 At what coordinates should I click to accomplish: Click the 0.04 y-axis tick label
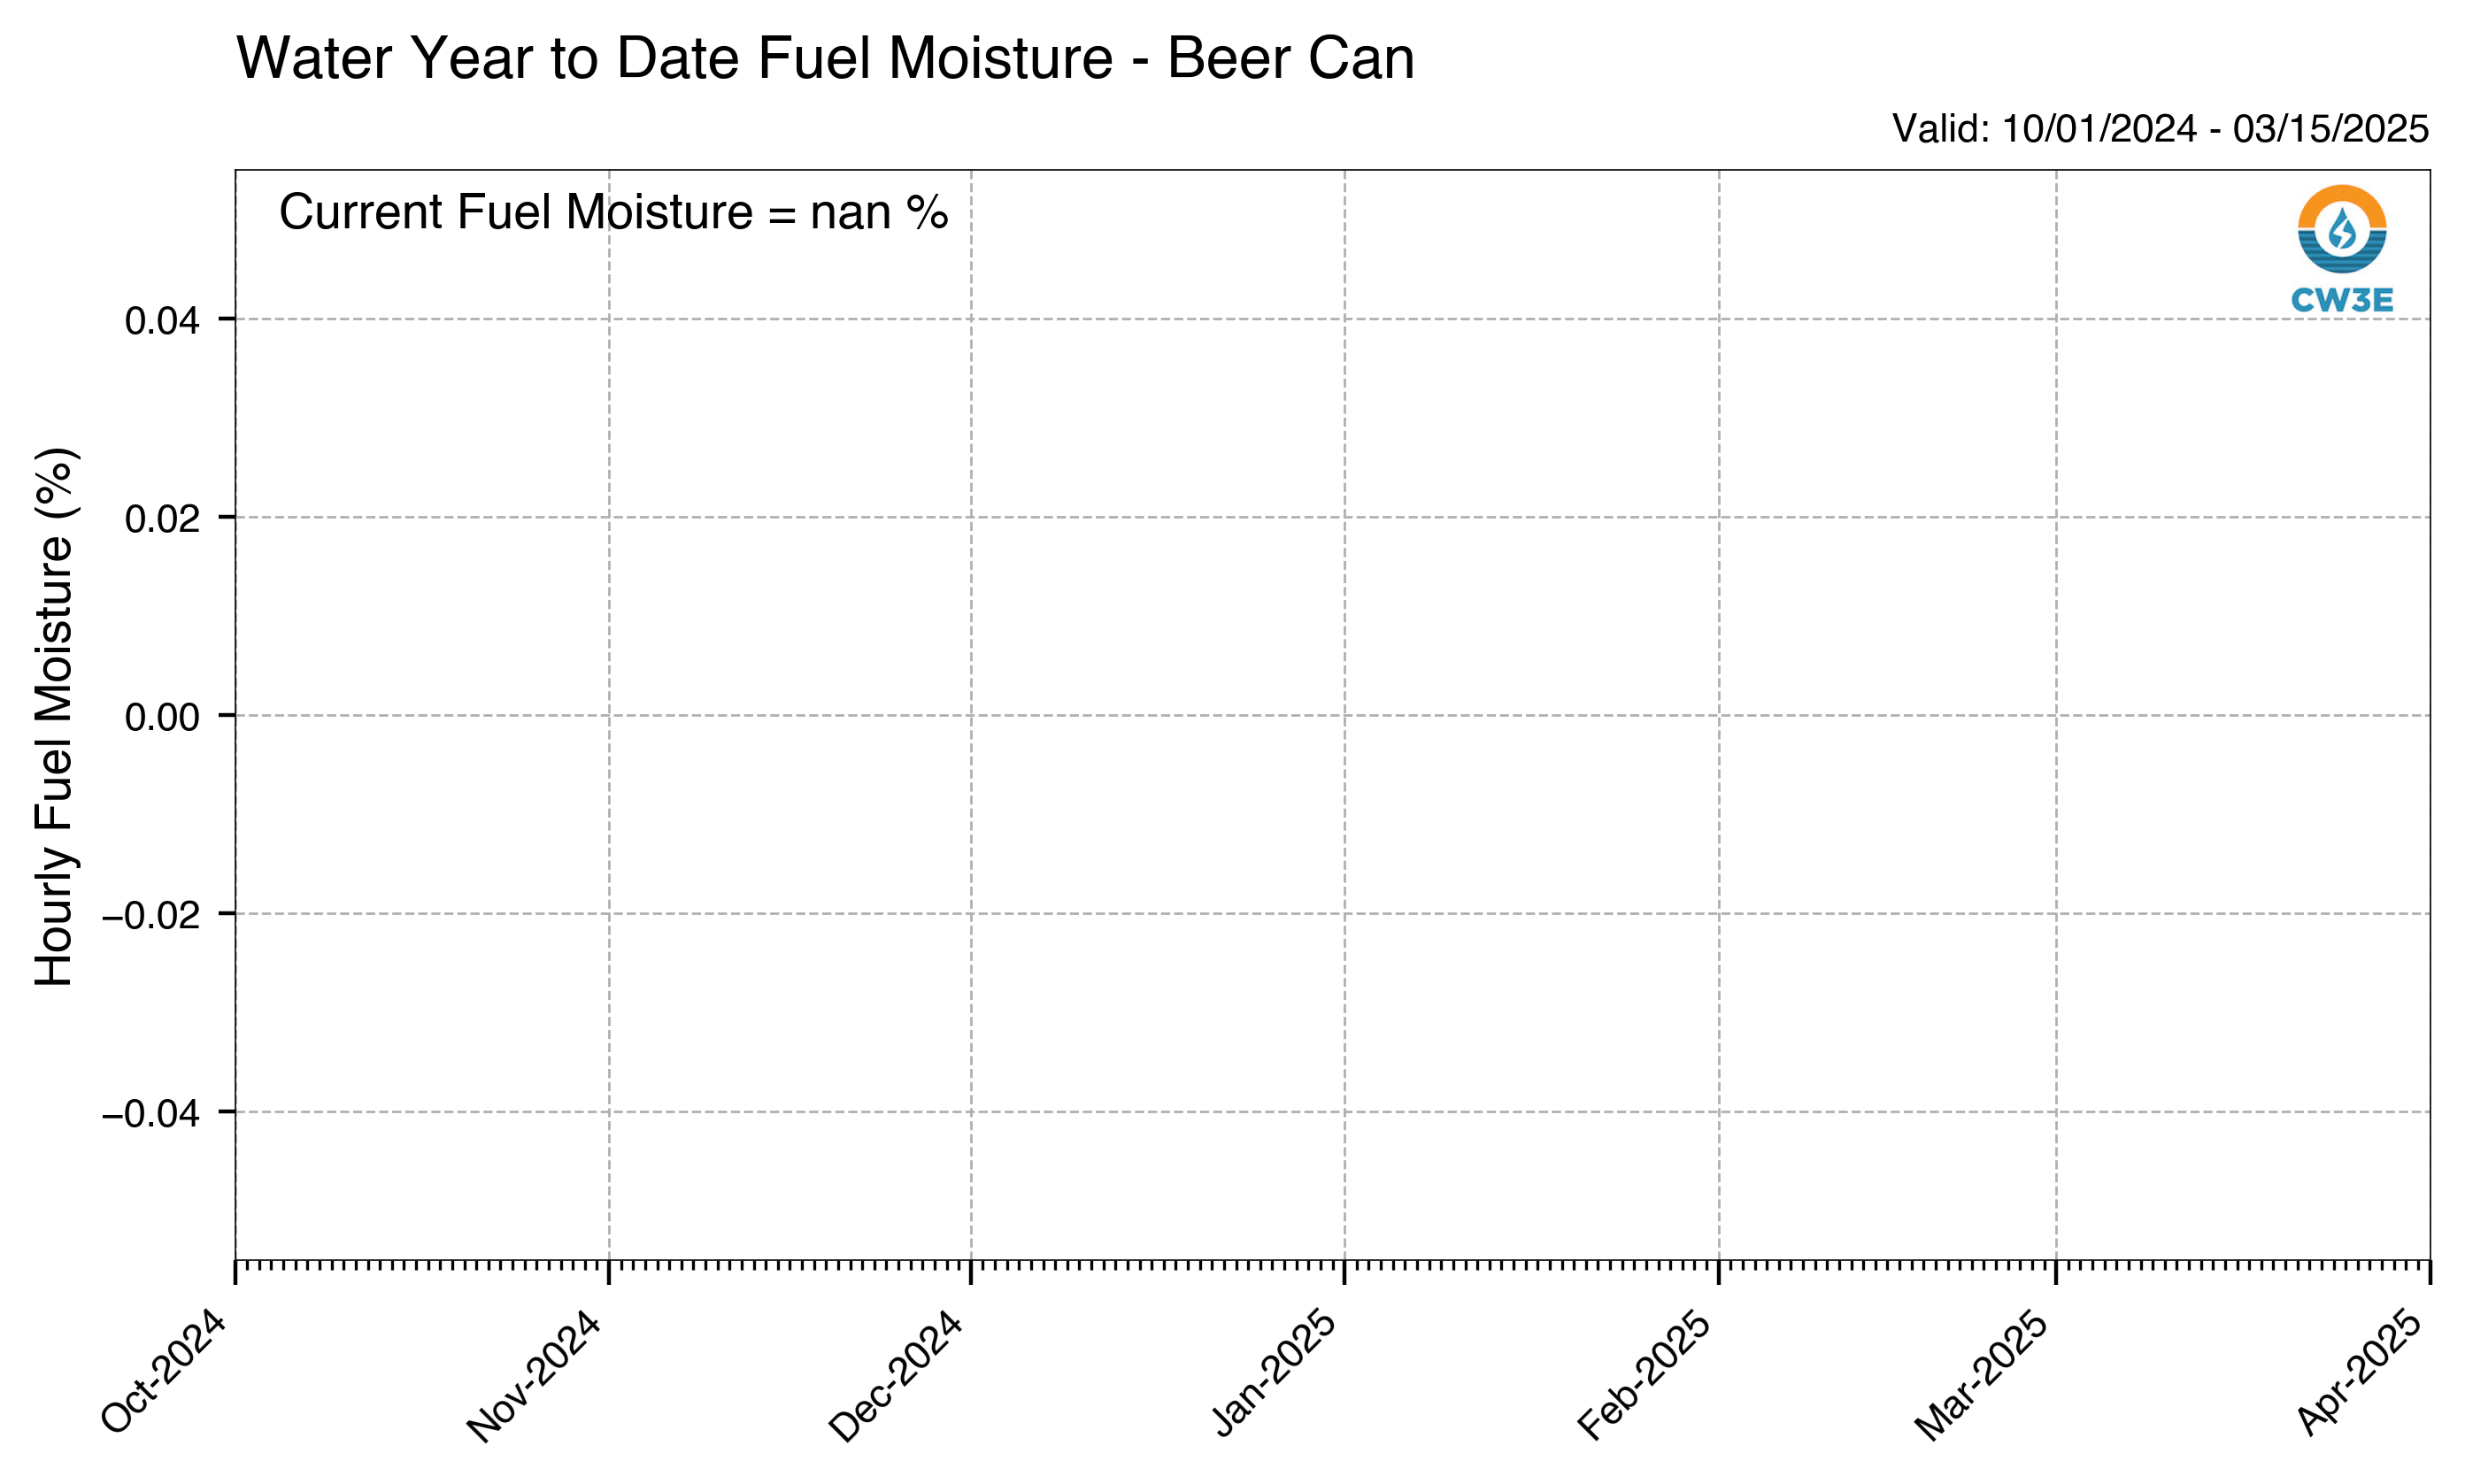(x=162, y=321)
